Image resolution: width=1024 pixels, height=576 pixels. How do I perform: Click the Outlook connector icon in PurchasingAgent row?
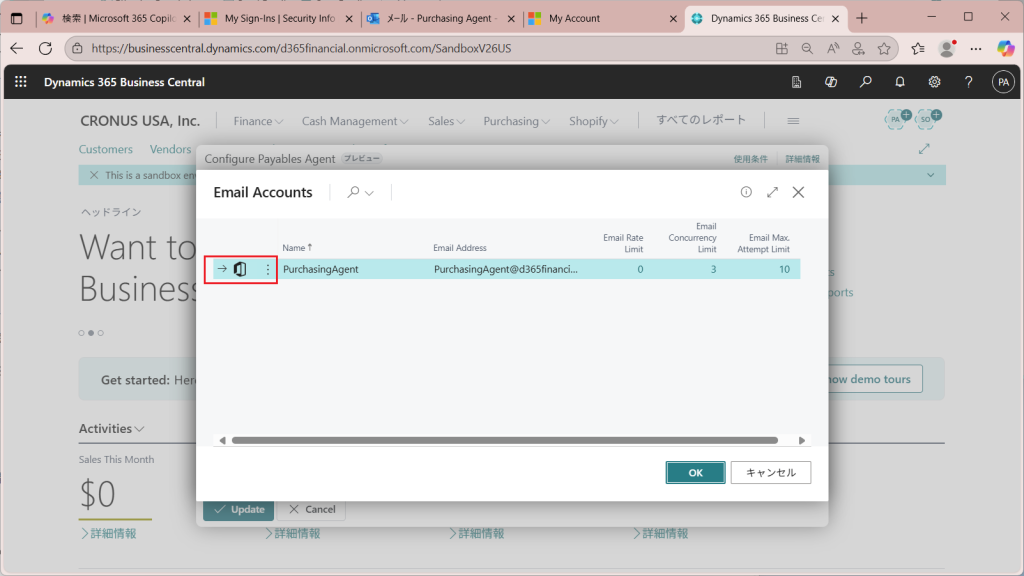coord(240,269)
